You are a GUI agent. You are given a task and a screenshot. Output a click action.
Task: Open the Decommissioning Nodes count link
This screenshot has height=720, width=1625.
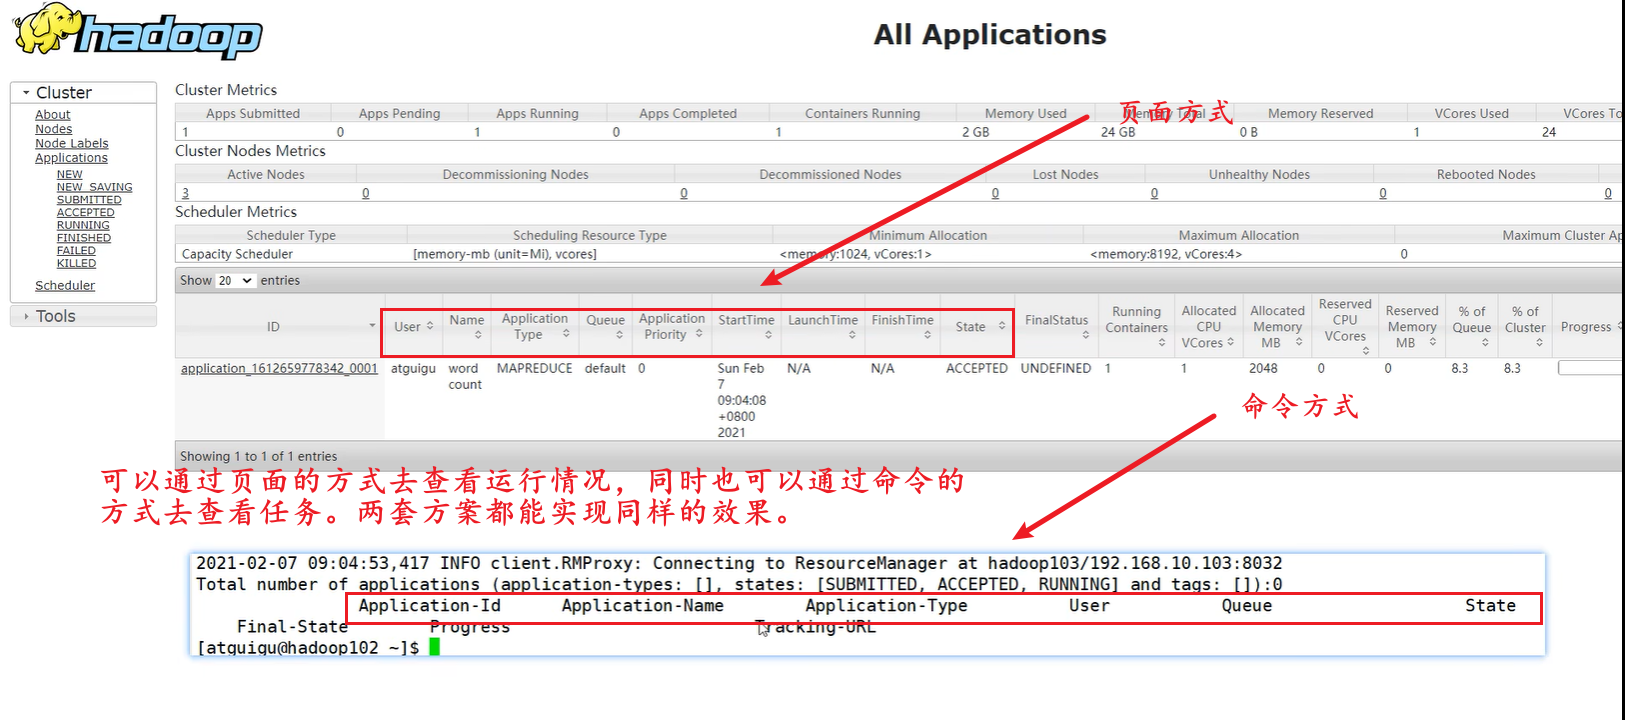(x=365, y=193)
